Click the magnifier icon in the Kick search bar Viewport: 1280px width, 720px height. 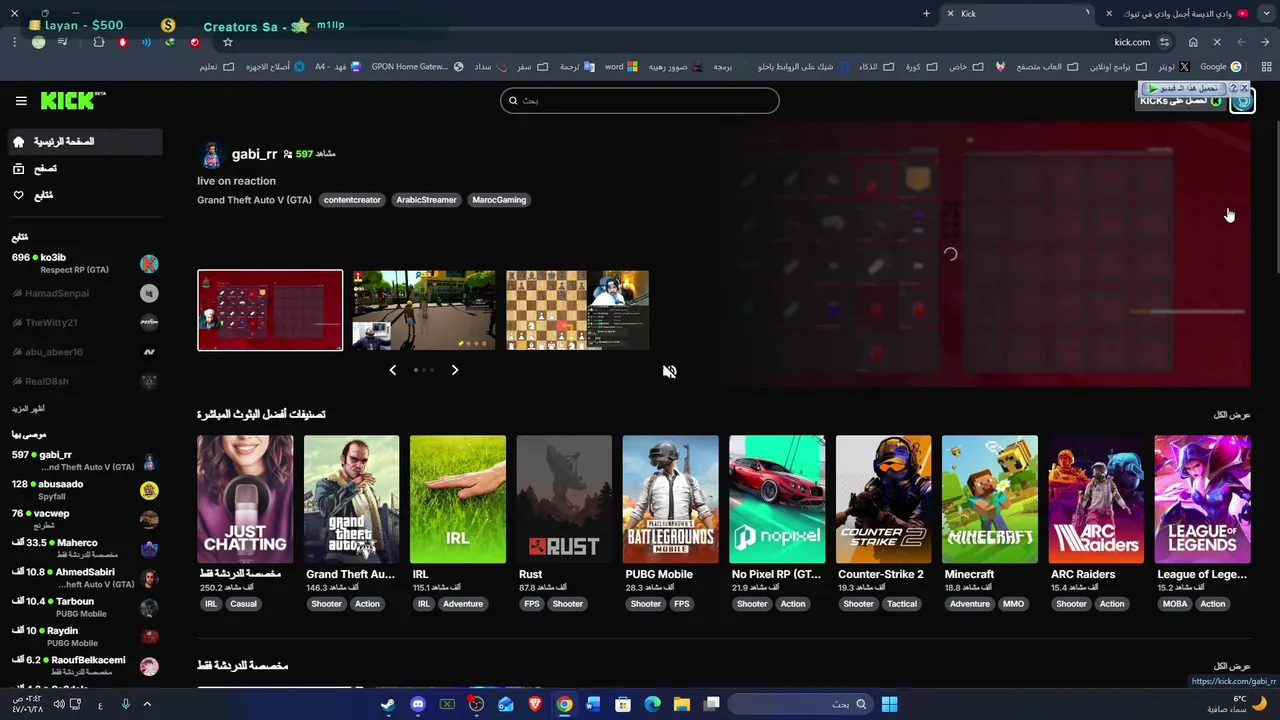(x=513, y=100)
